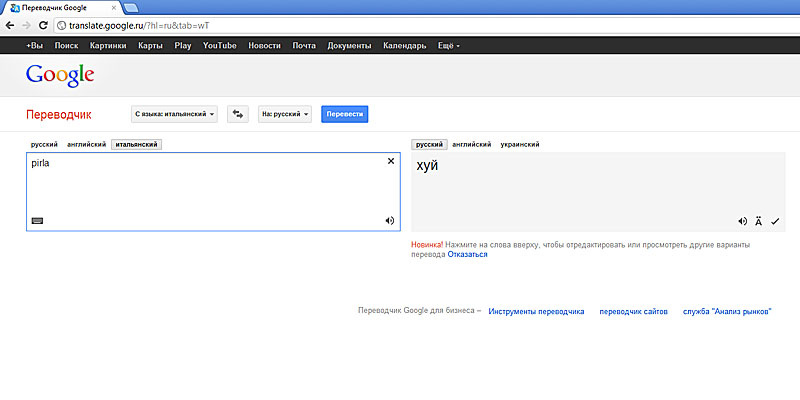
Task: Select английский as source language
Action: [x=85, y=145]
